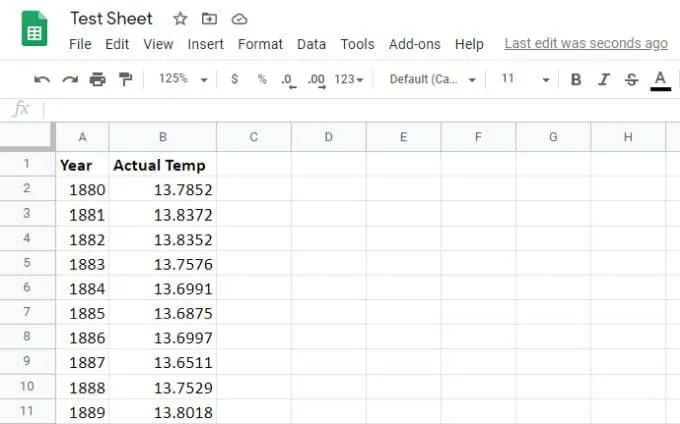680x424 pixels.
Task: Select column D header
Action: point(329,137)
